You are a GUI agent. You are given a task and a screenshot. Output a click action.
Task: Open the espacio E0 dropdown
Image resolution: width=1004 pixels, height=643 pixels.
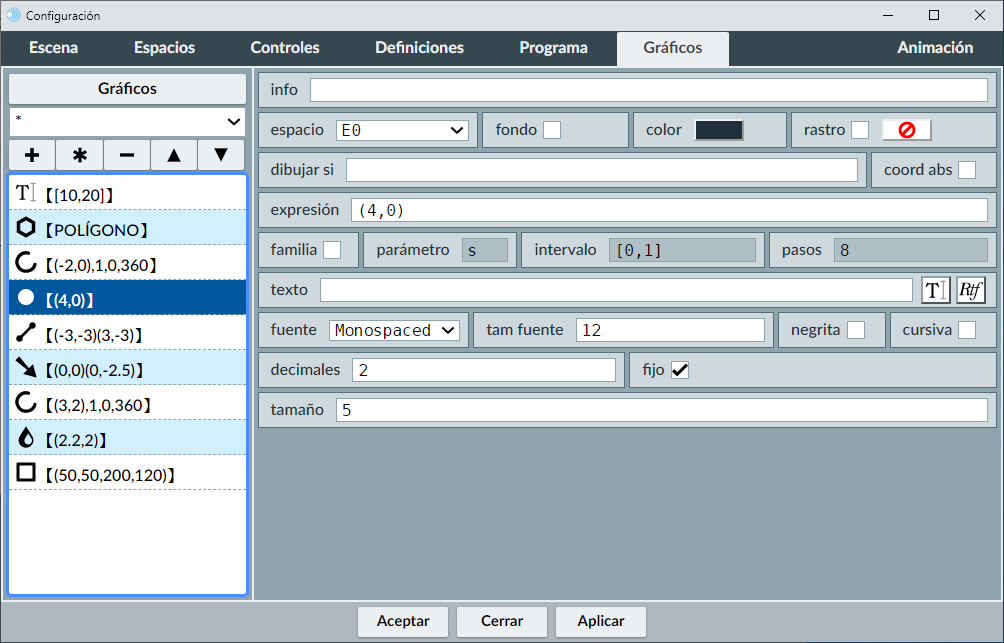point(402,130)
